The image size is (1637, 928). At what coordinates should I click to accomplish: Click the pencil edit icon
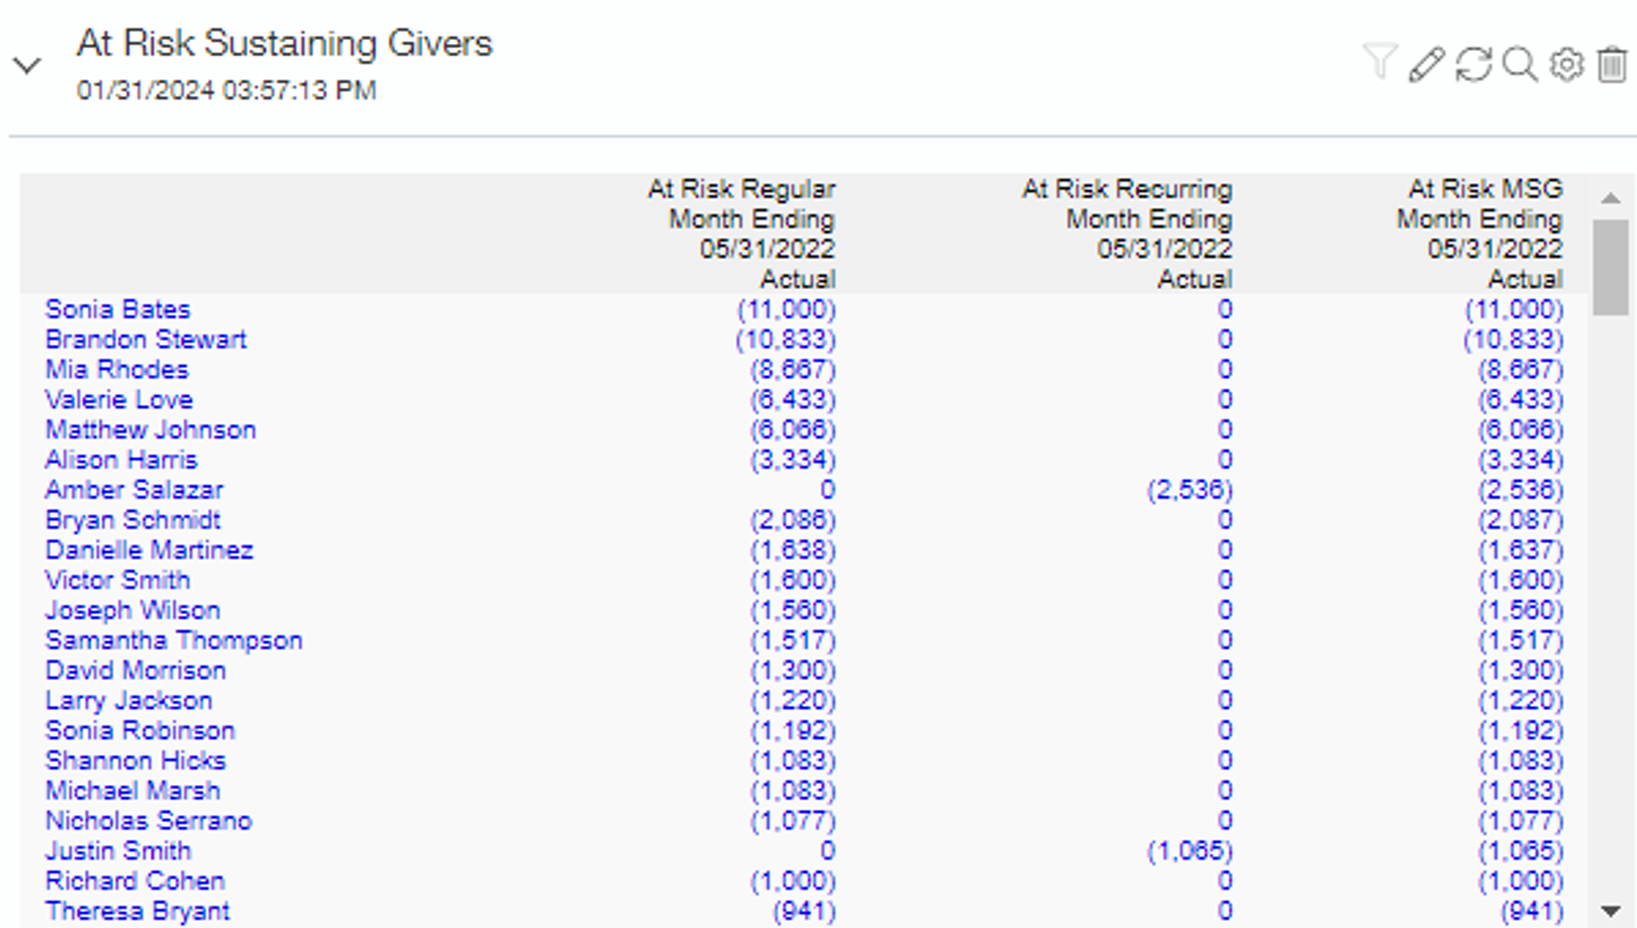1426,64
